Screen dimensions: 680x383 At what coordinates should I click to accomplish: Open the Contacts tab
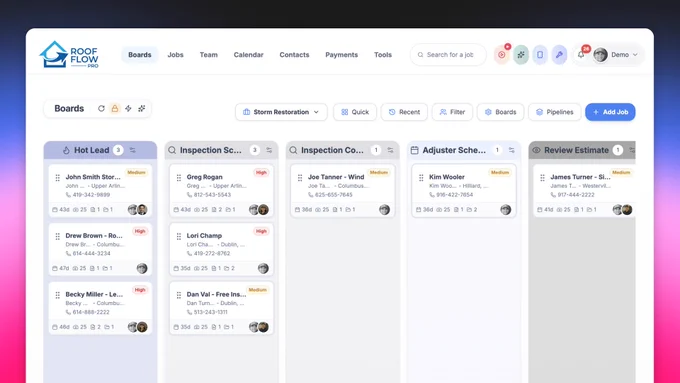pyautogui.click(x=294, y=55)
